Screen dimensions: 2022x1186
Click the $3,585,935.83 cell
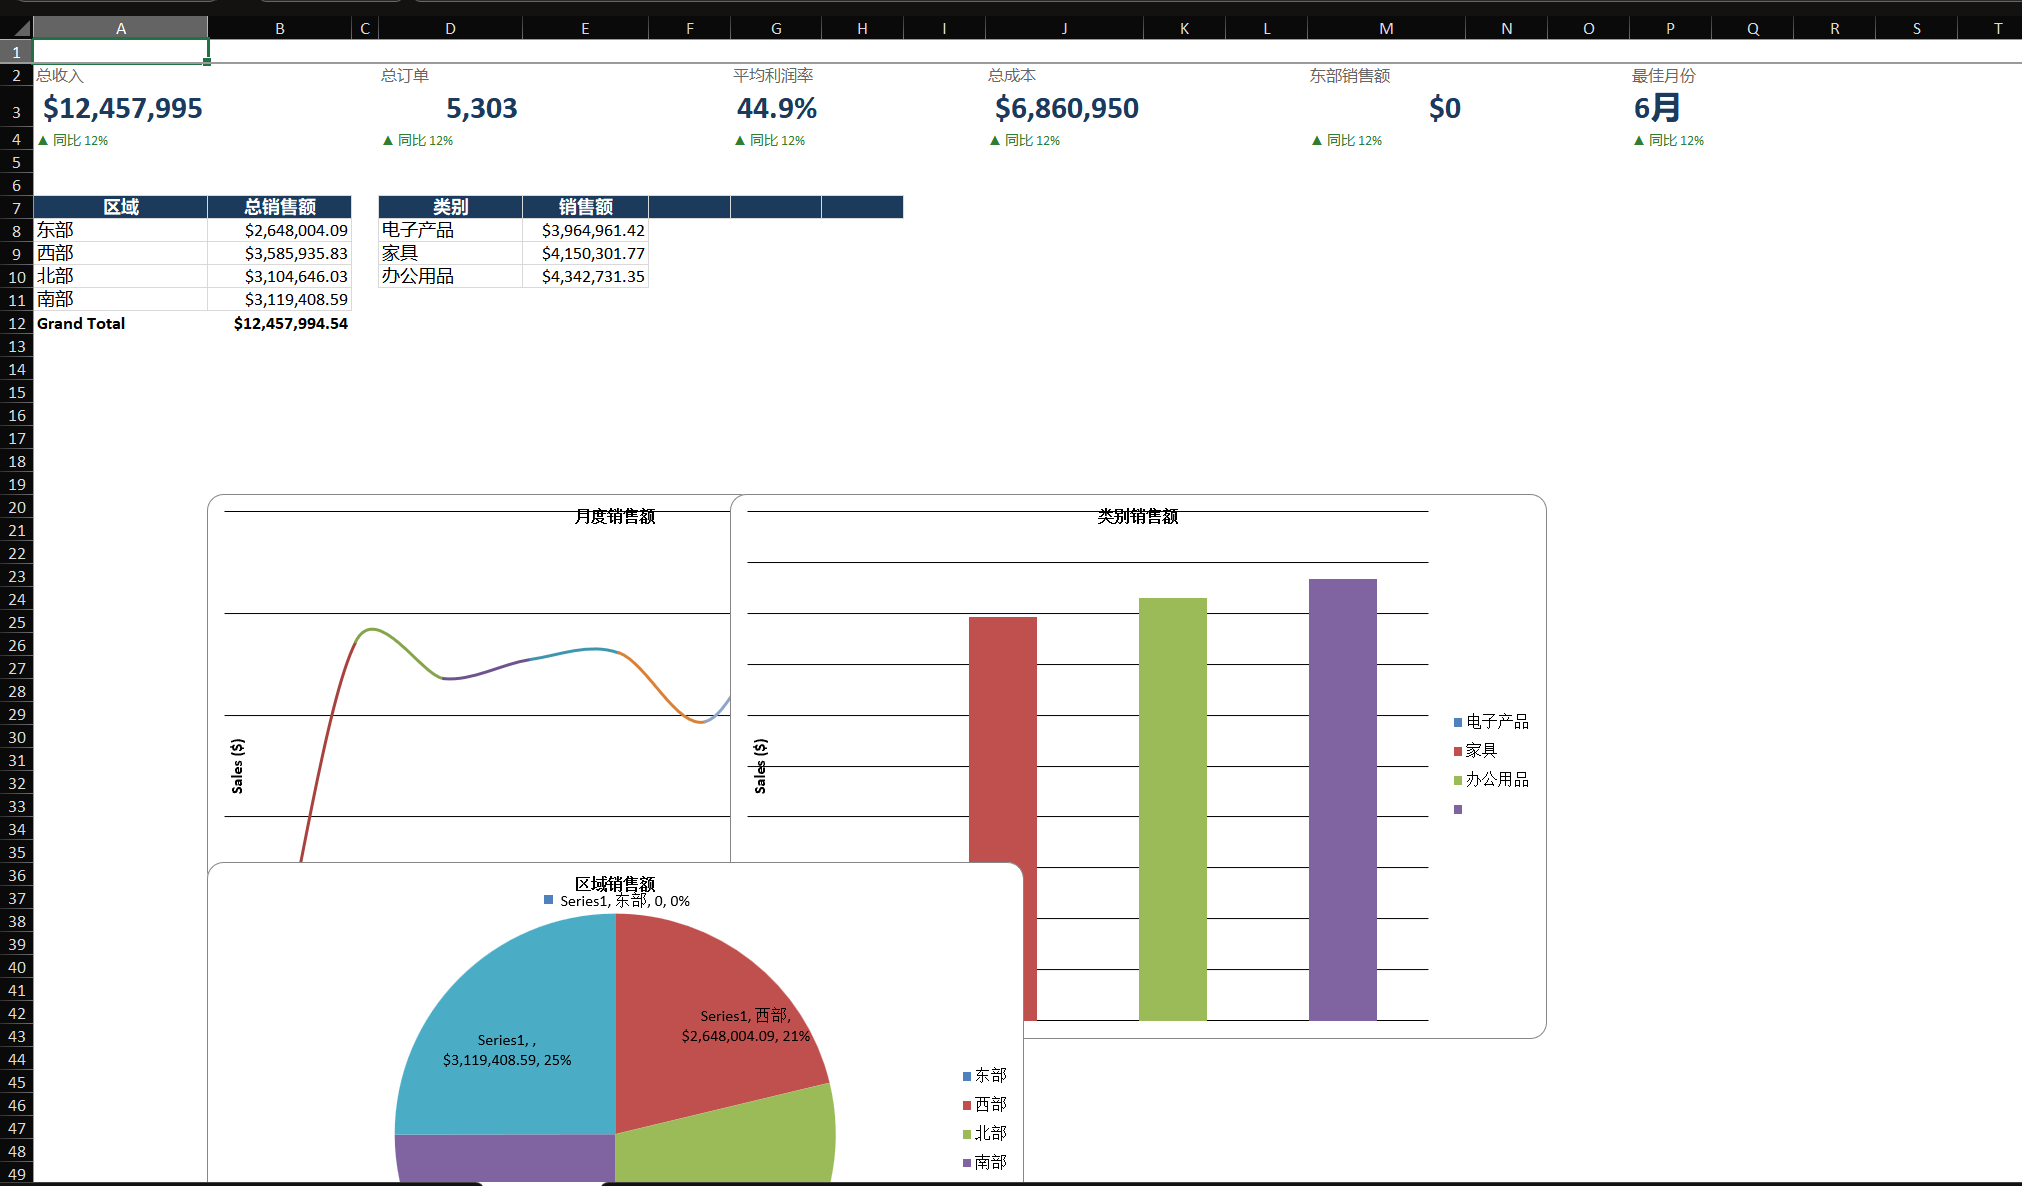point(280,253)
